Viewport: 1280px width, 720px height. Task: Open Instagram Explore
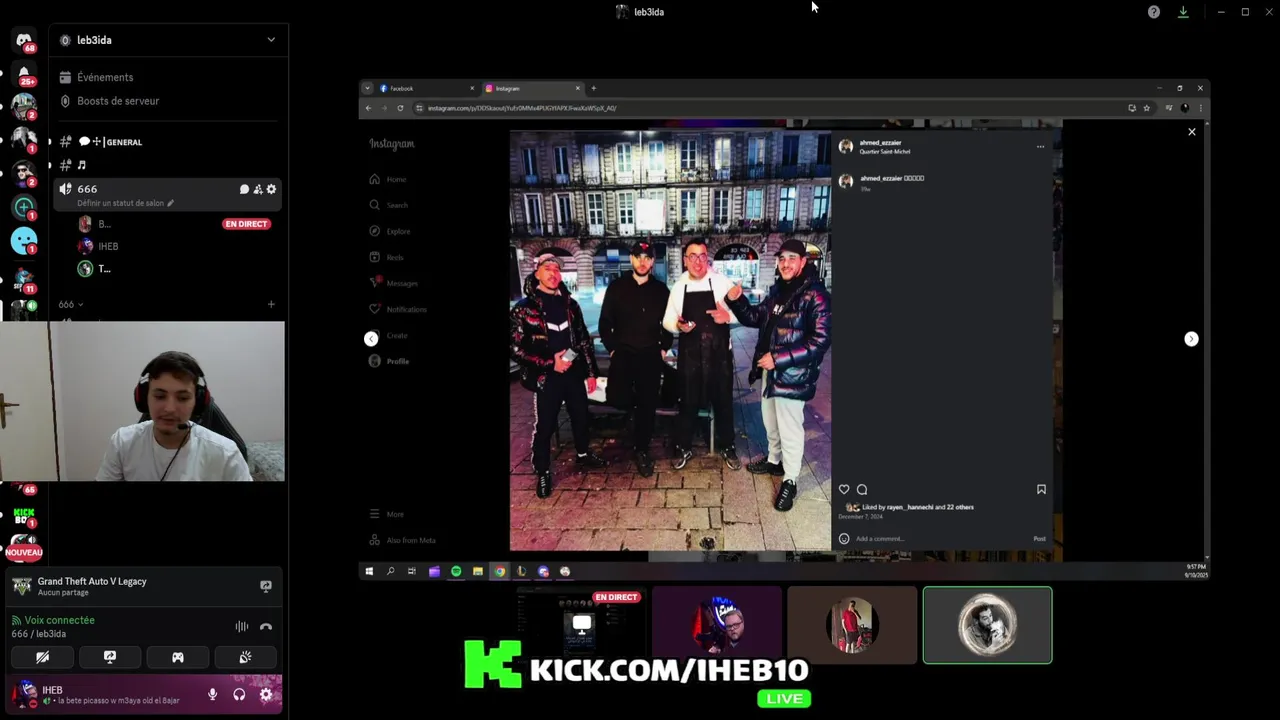click(x=389, y=231)
